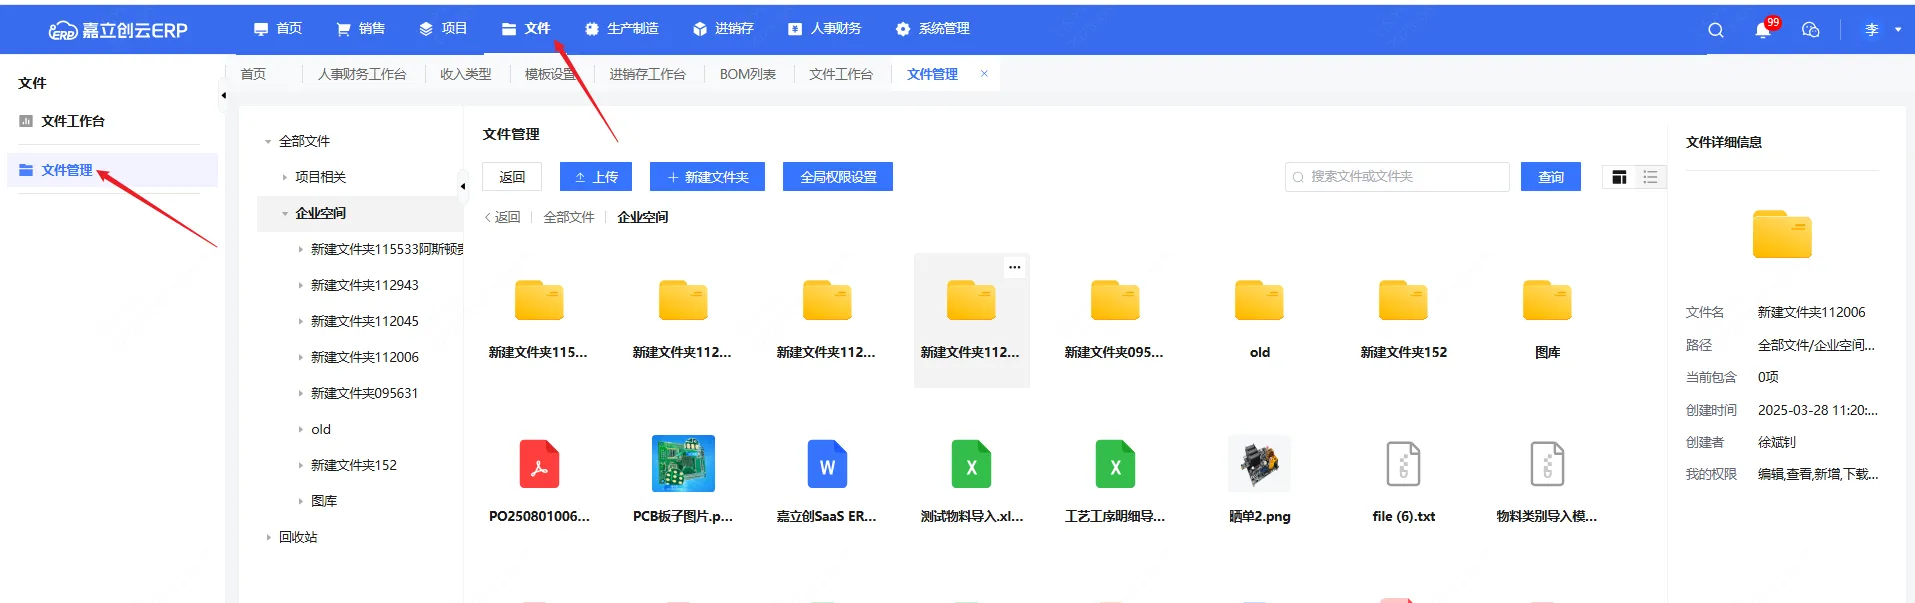Switch to the BOM列表 tab
Screen dimensions: 1915x603
pyautogui.click(x=747, y=74)
